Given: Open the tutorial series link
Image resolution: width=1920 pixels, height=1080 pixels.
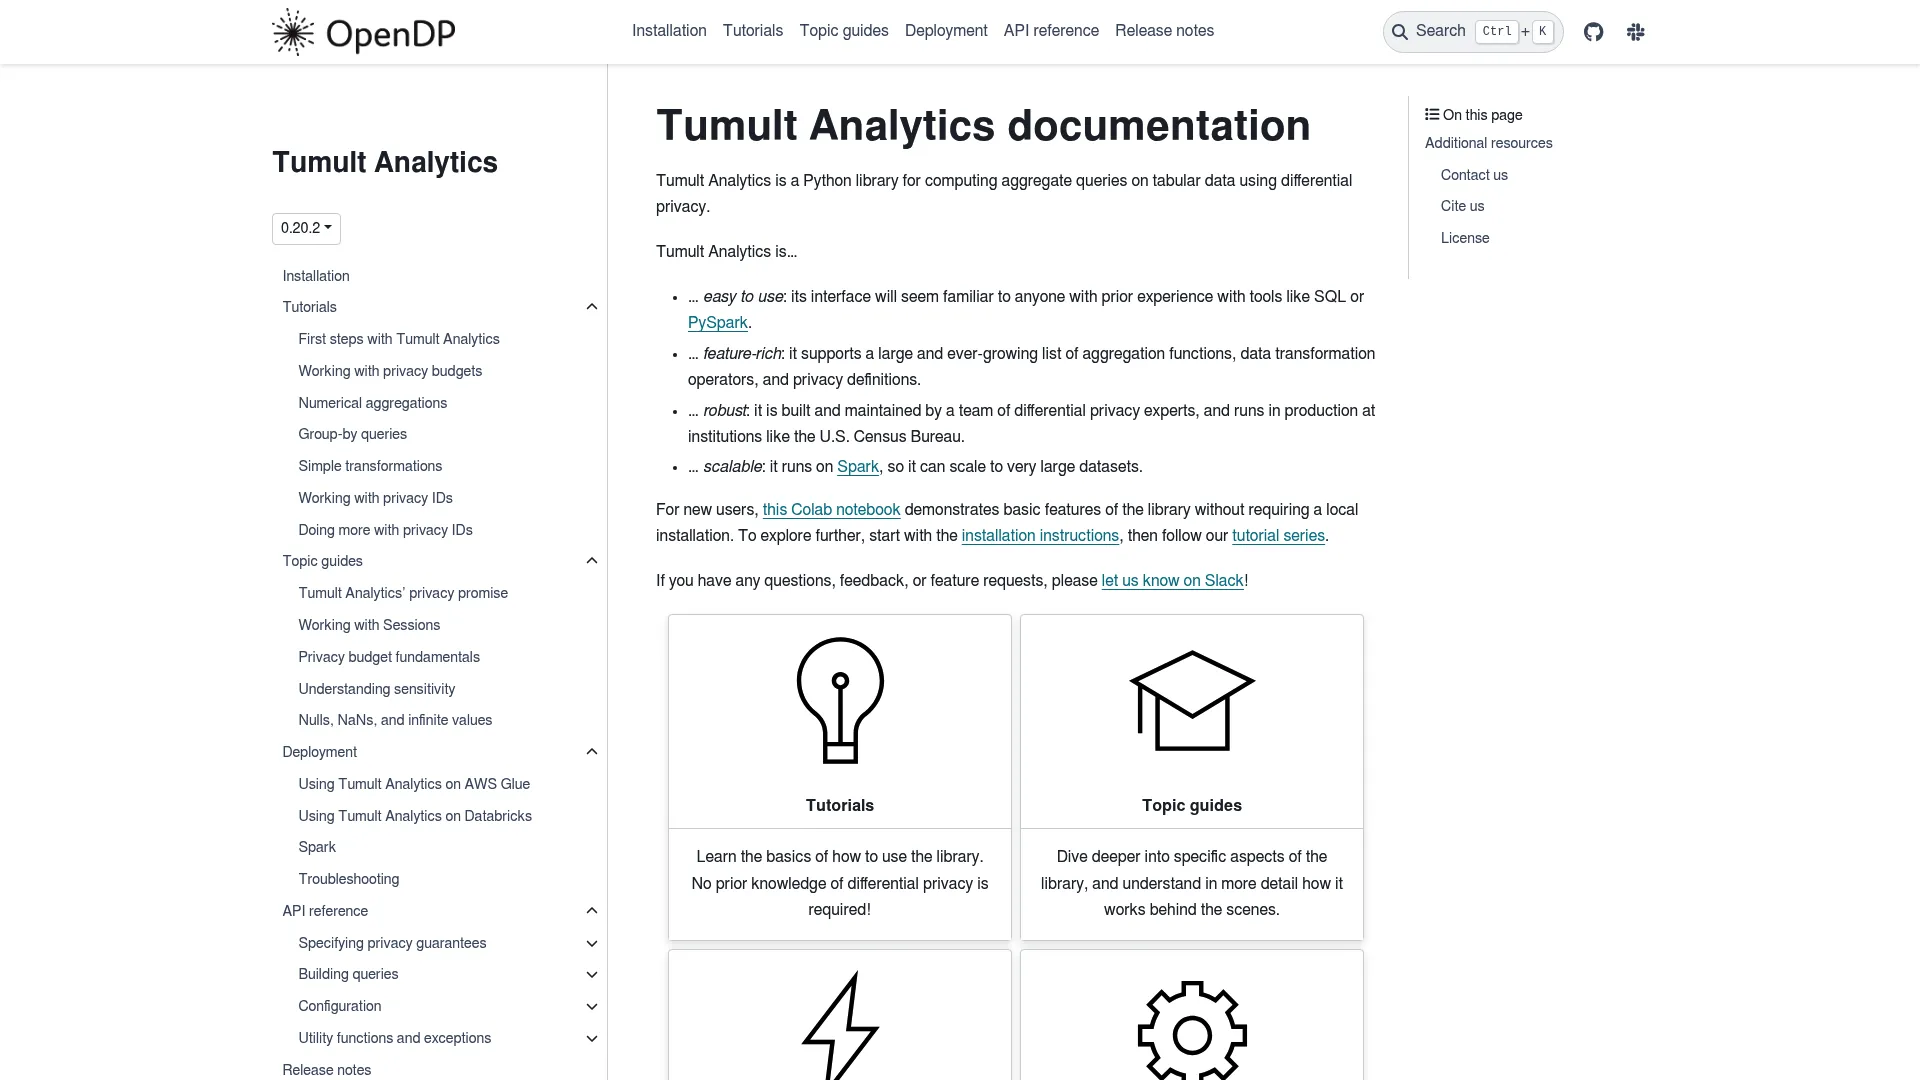Looking at the screenshot, I should click(1278, 536).
